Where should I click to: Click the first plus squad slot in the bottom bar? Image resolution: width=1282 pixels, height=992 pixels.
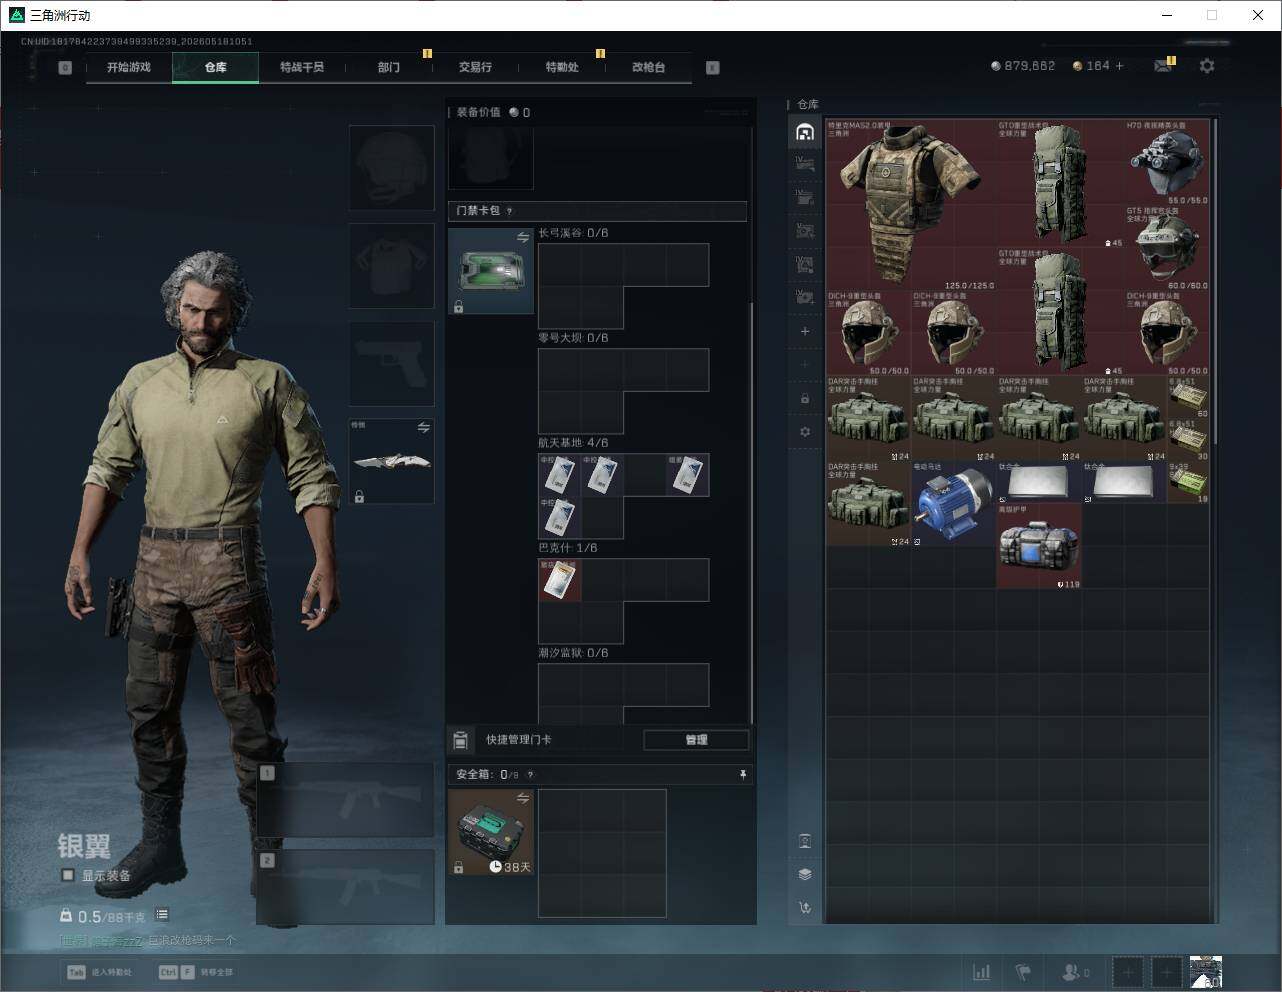pos(1127,972)
